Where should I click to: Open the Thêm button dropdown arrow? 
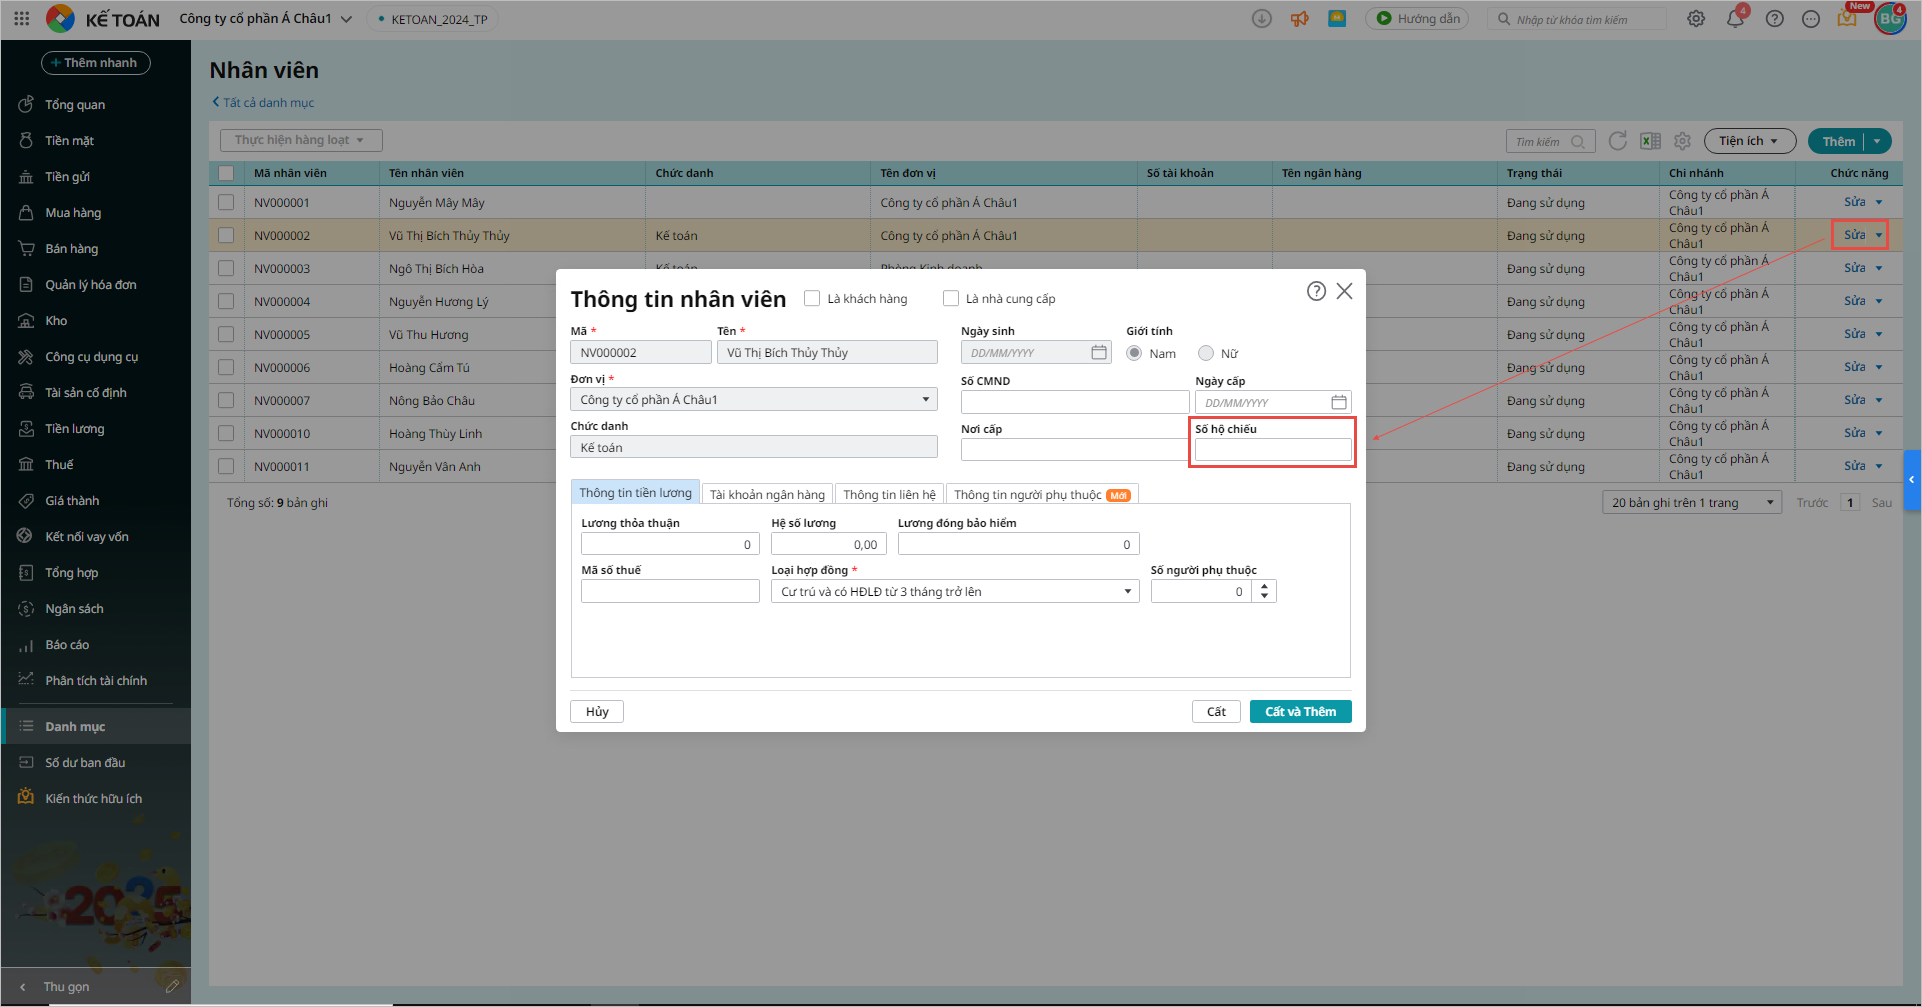click(x=1878, y=141)
